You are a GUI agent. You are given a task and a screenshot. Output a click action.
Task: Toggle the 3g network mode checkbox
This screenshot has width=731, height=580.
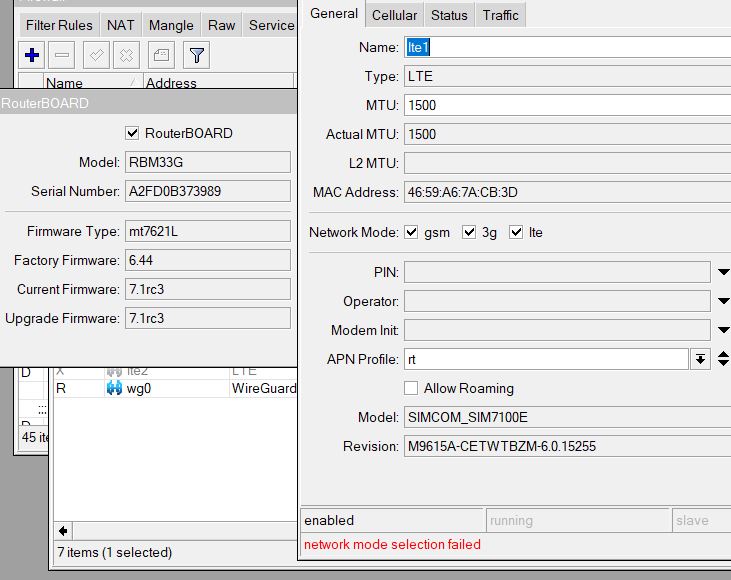click(469, 232)
